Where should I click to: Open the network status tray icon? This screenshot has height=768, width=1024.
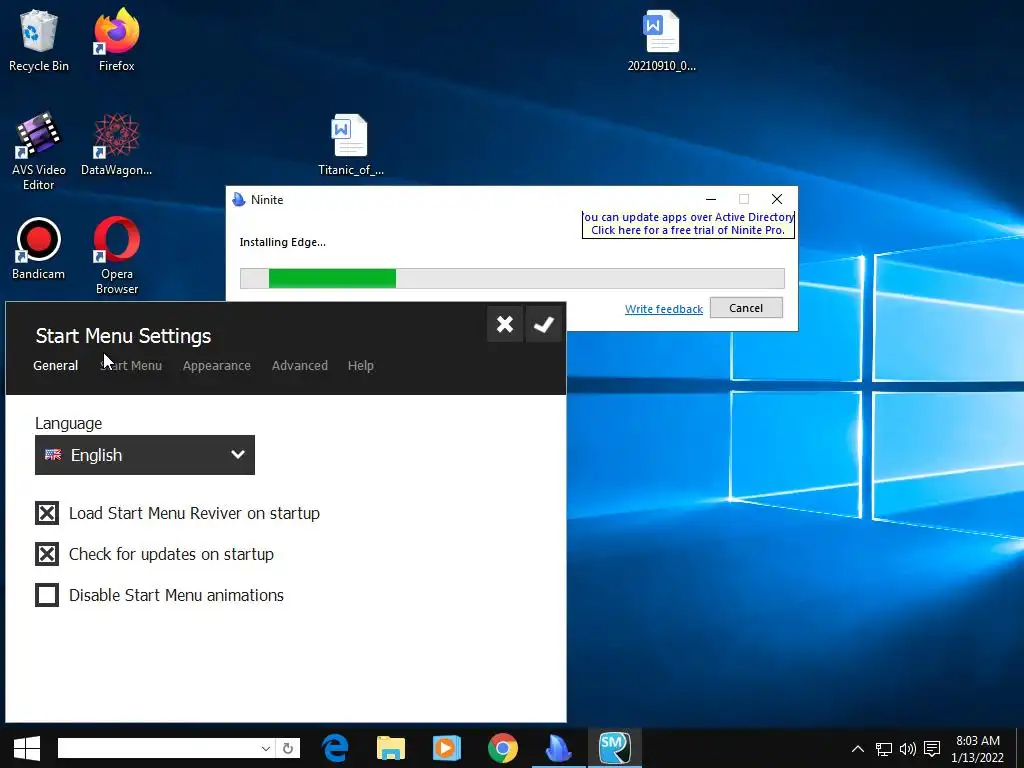pyautogui.click(x=884, y=748)
